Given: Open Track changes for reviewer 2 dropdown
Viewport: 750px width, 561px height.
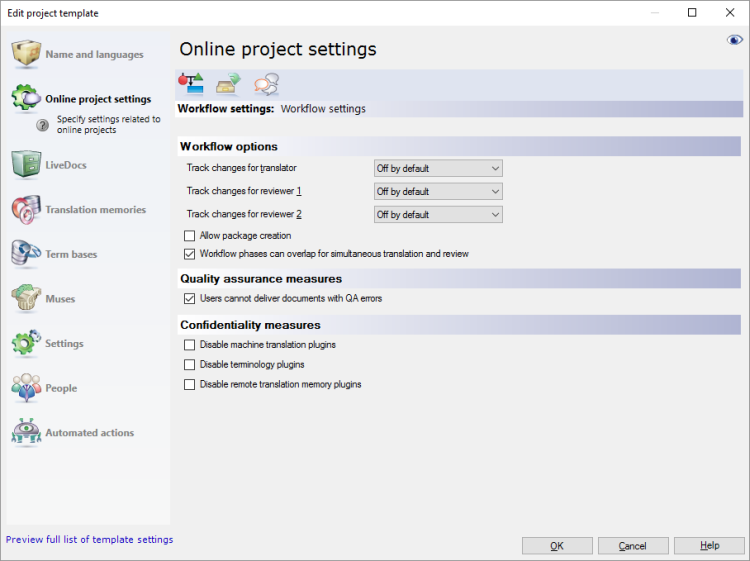Looking at the screenshot, I should pyautogui.click(x=438, y=214).
